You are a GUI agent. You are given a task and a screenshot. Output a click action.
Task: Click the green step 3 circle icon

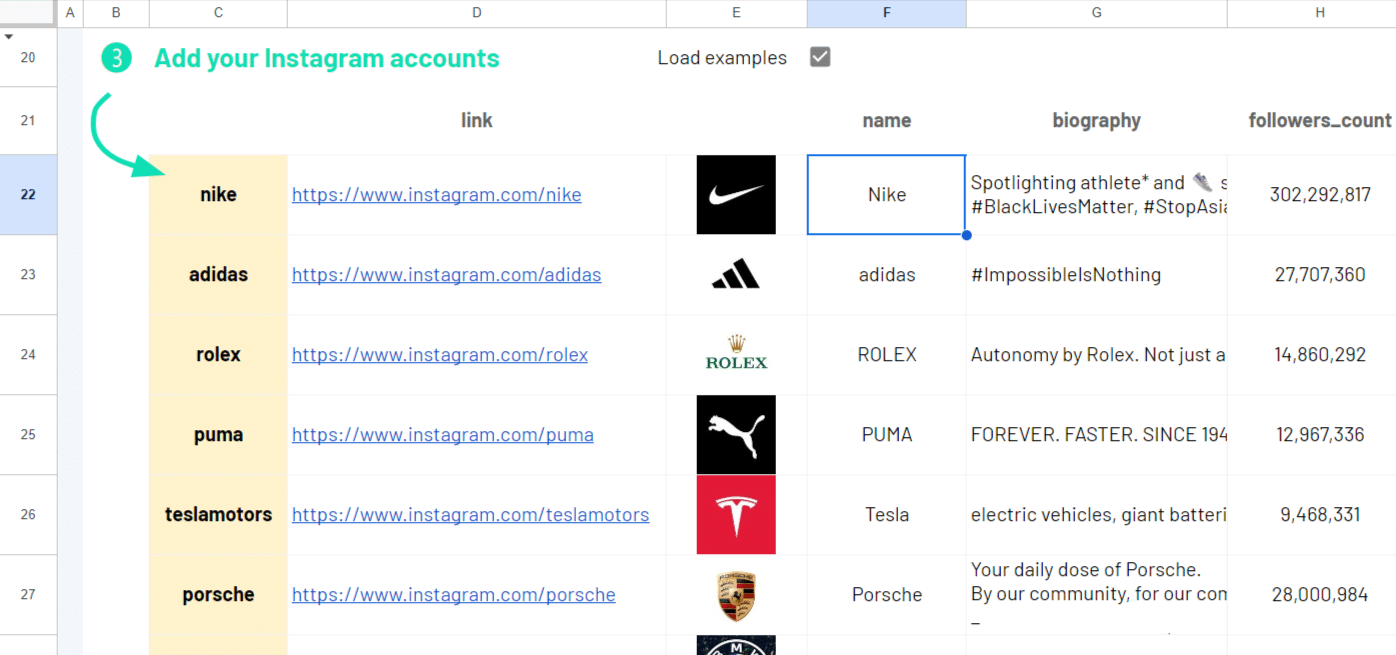click(x=116, y=58)
